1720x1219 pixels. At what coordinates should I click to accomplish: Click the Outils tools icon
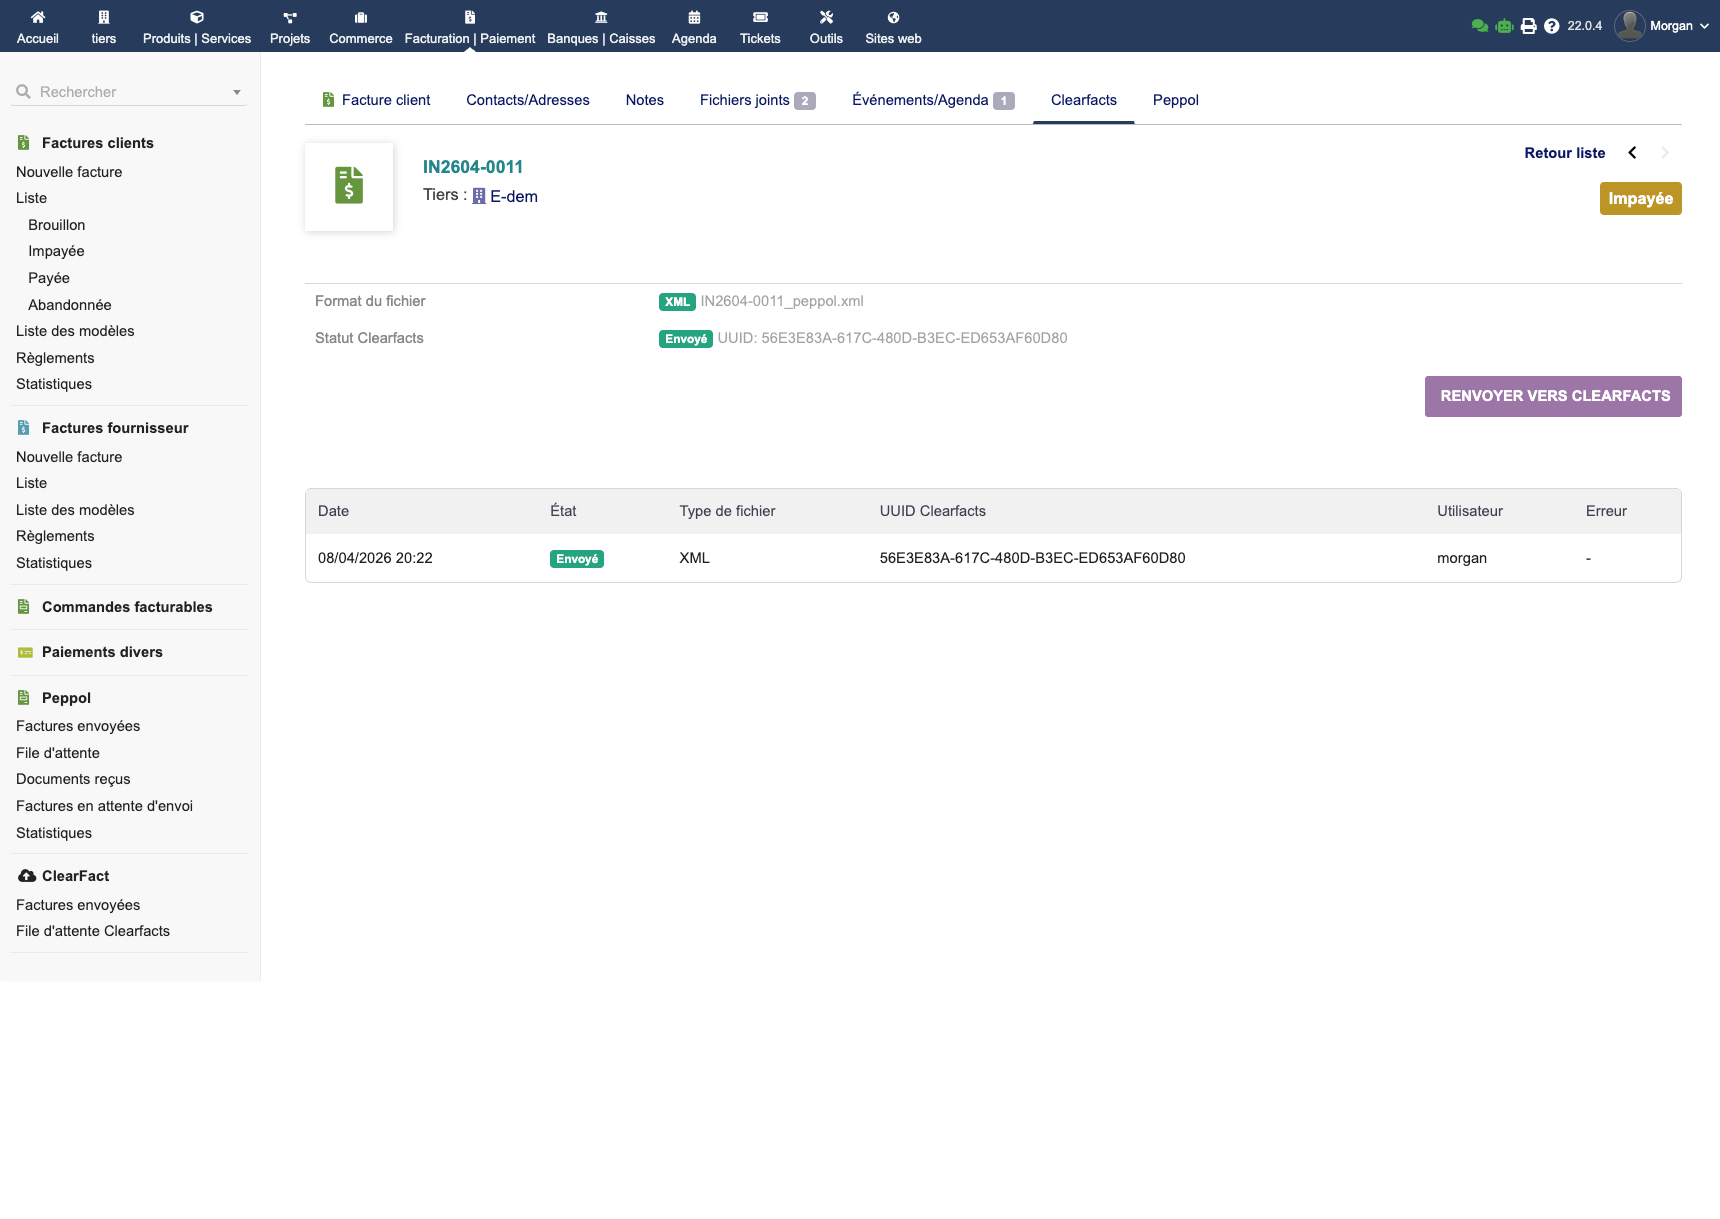coord(826,17)
